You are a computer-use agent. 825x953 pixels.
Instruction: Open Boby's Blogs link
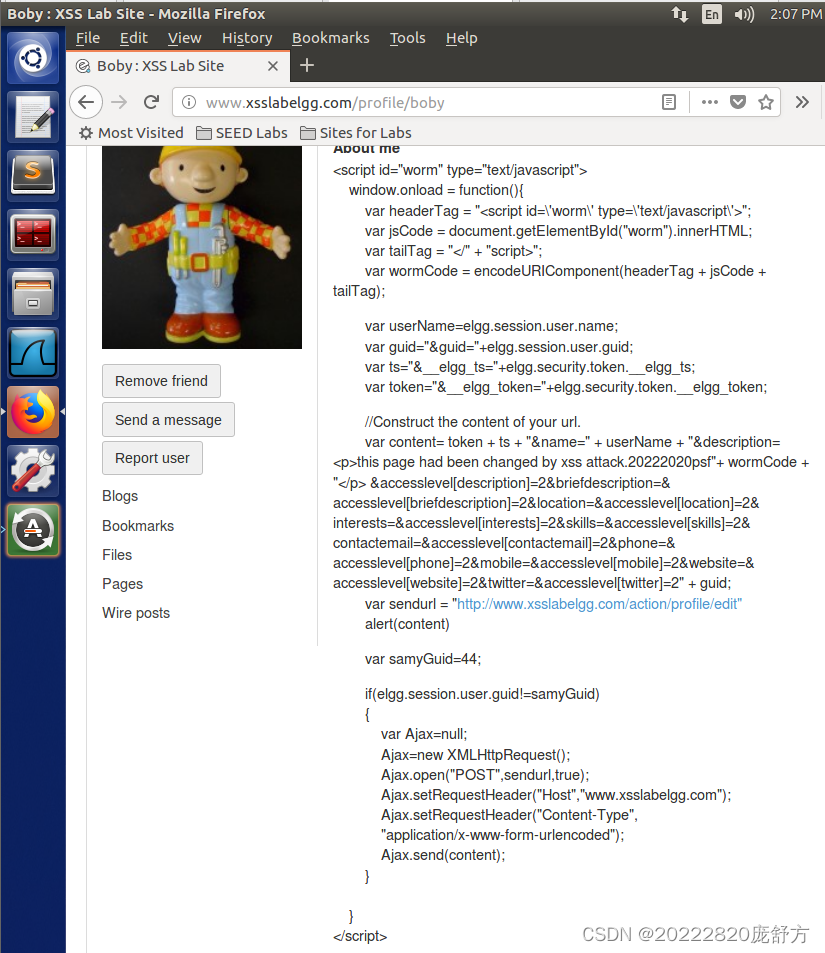point(120,496)
